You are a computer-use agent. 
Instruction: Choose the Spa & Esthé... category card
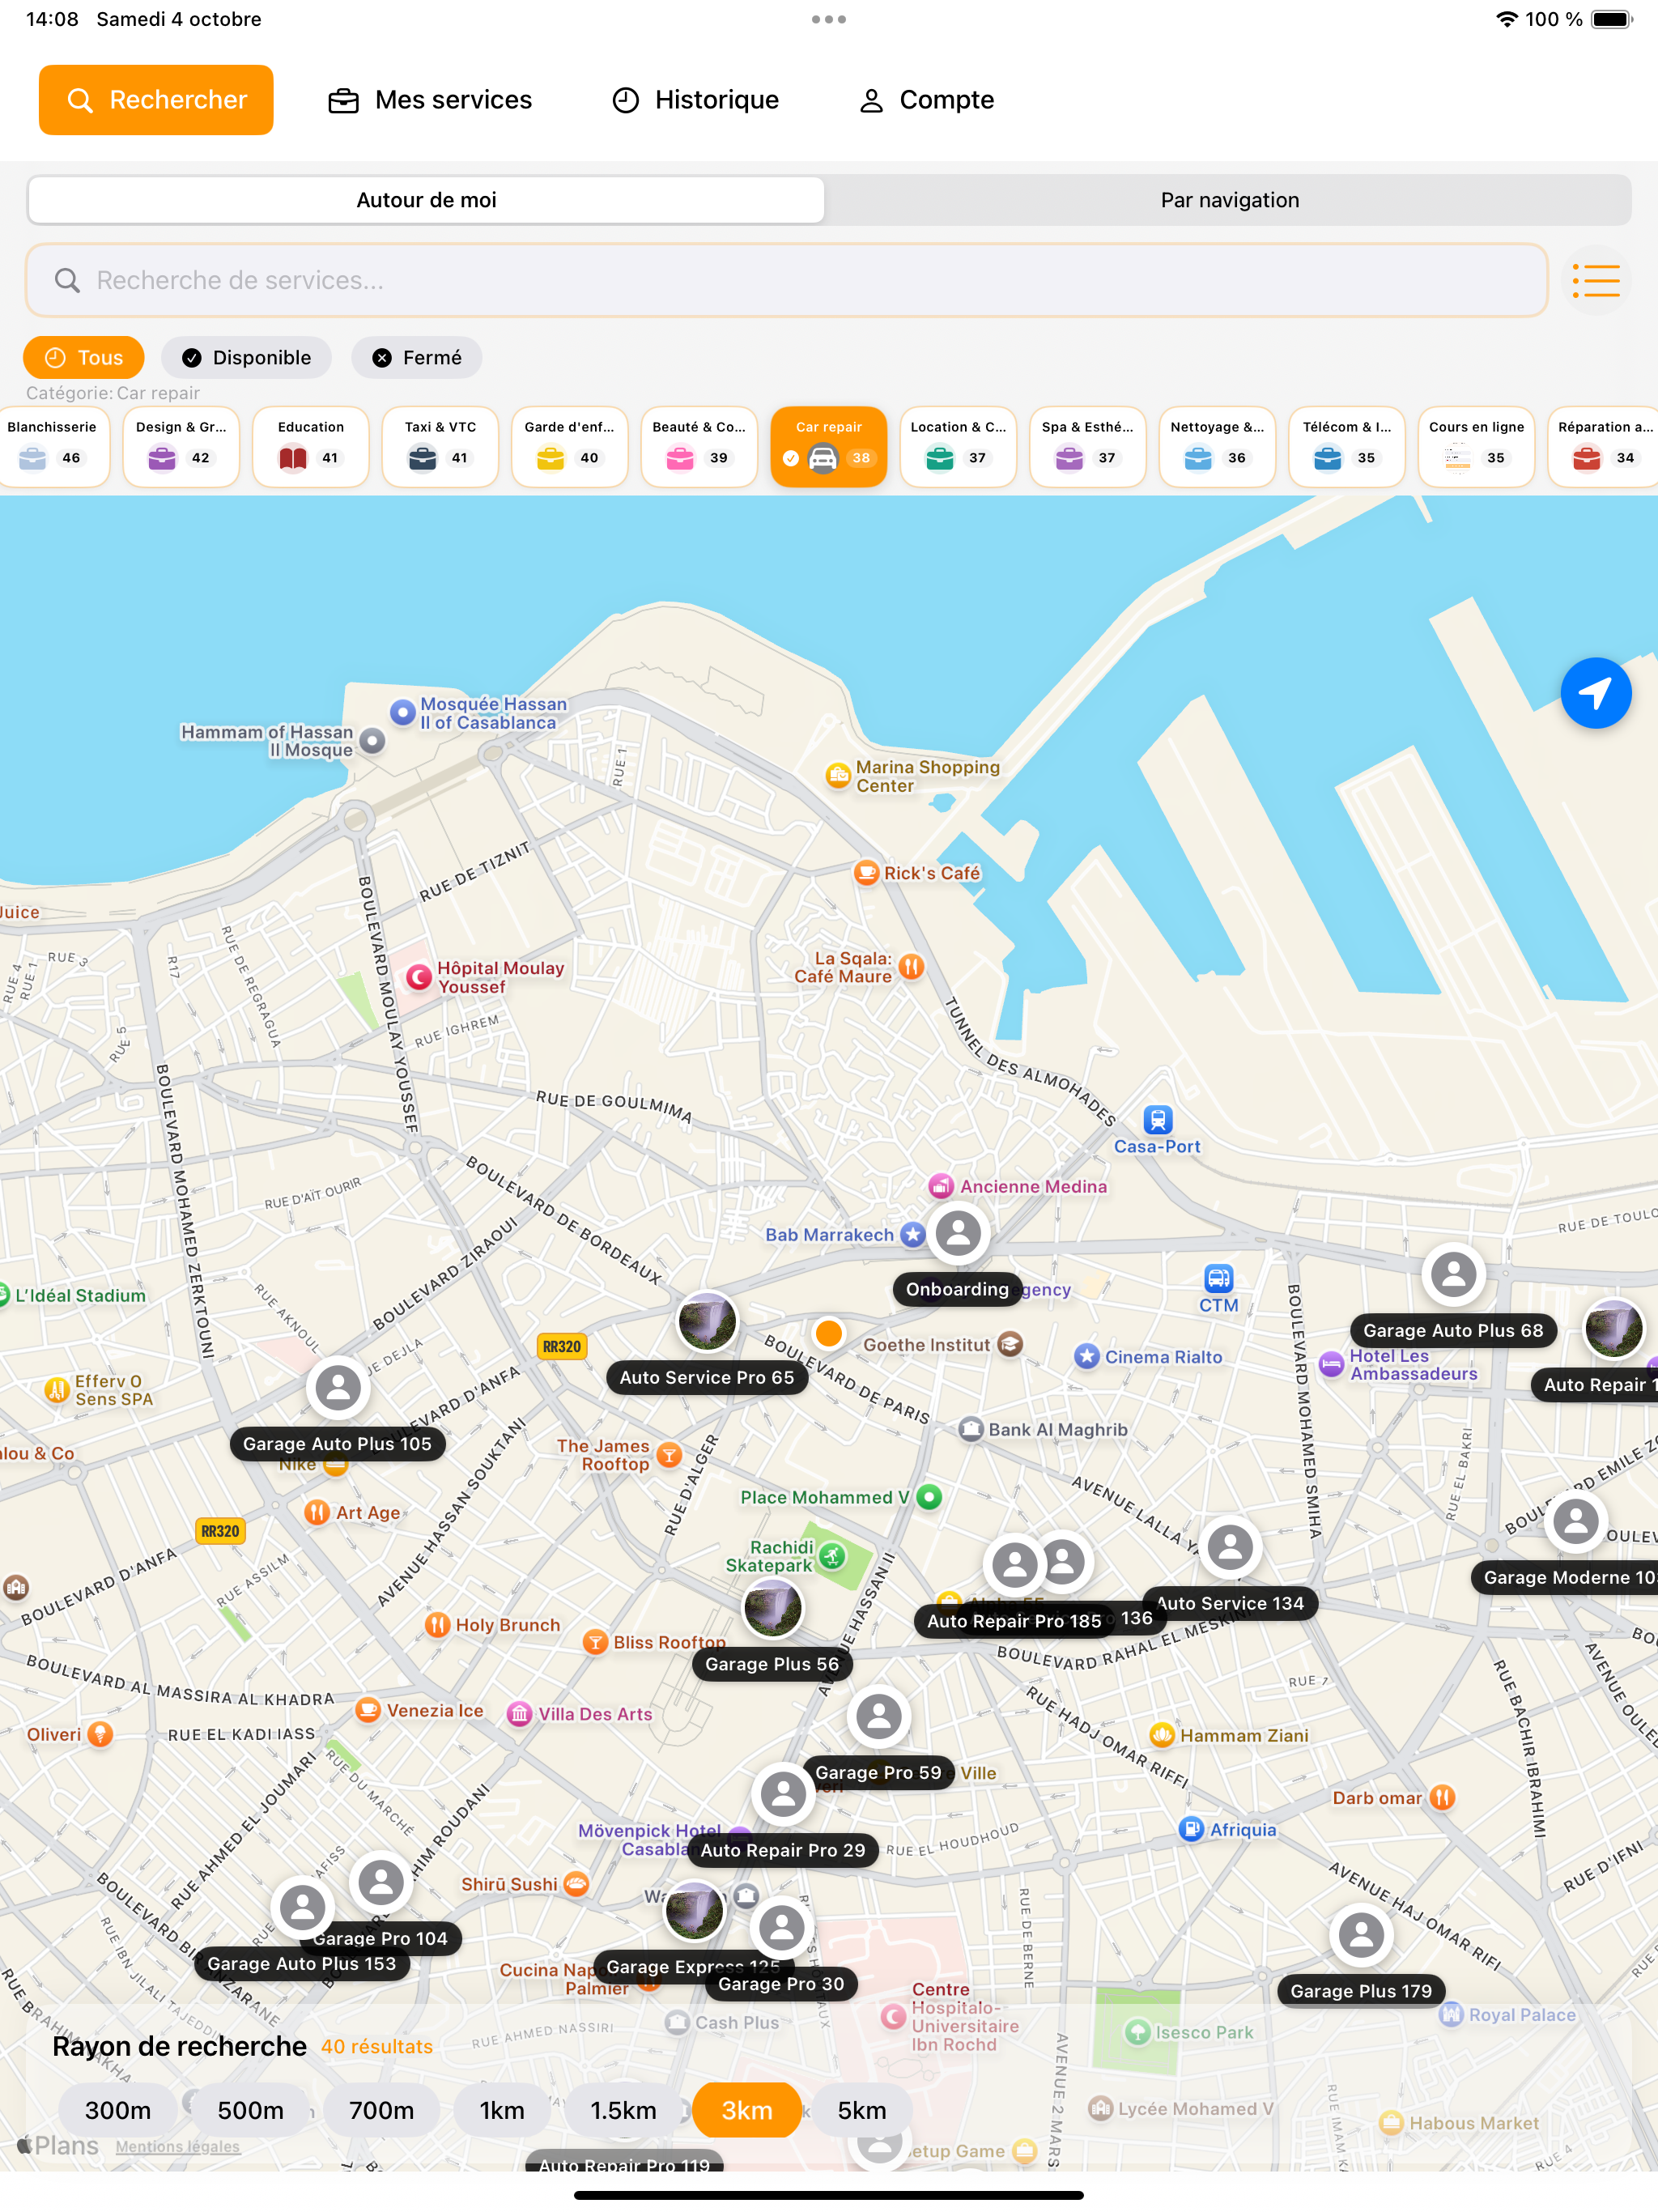tap(1088, 446)
